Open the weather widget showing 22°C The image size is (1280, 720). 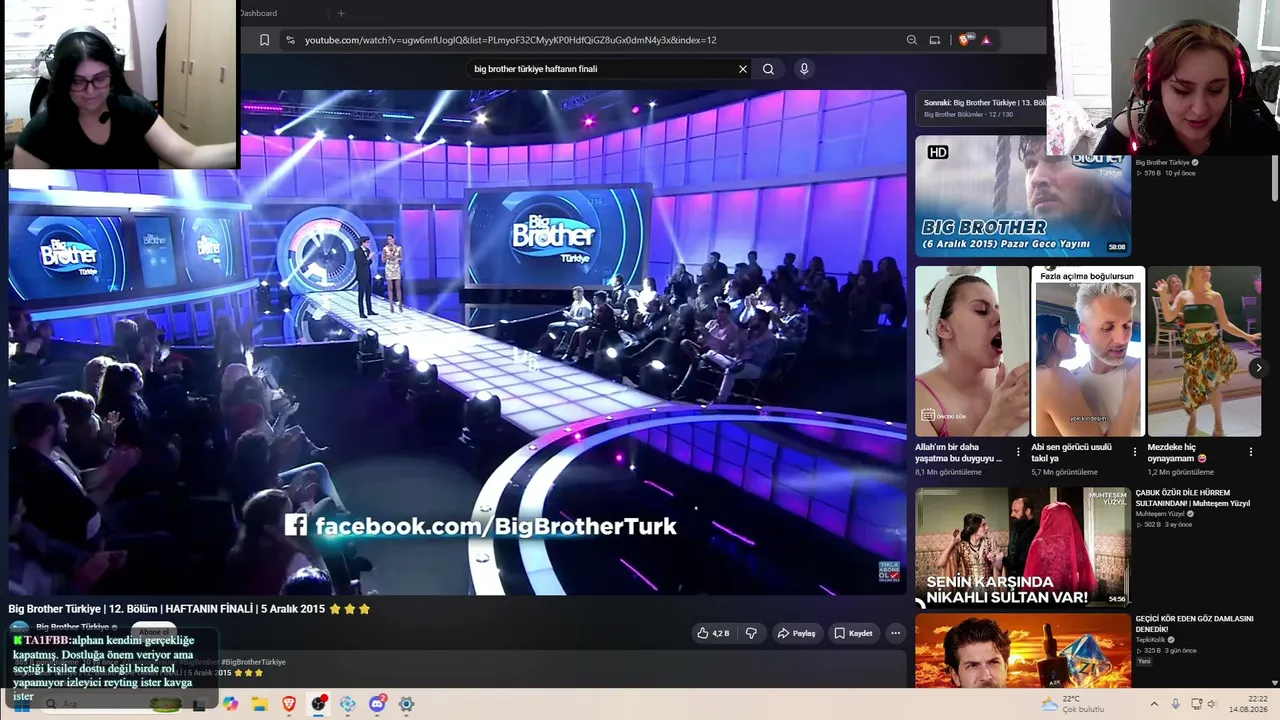coord(1073,704)
